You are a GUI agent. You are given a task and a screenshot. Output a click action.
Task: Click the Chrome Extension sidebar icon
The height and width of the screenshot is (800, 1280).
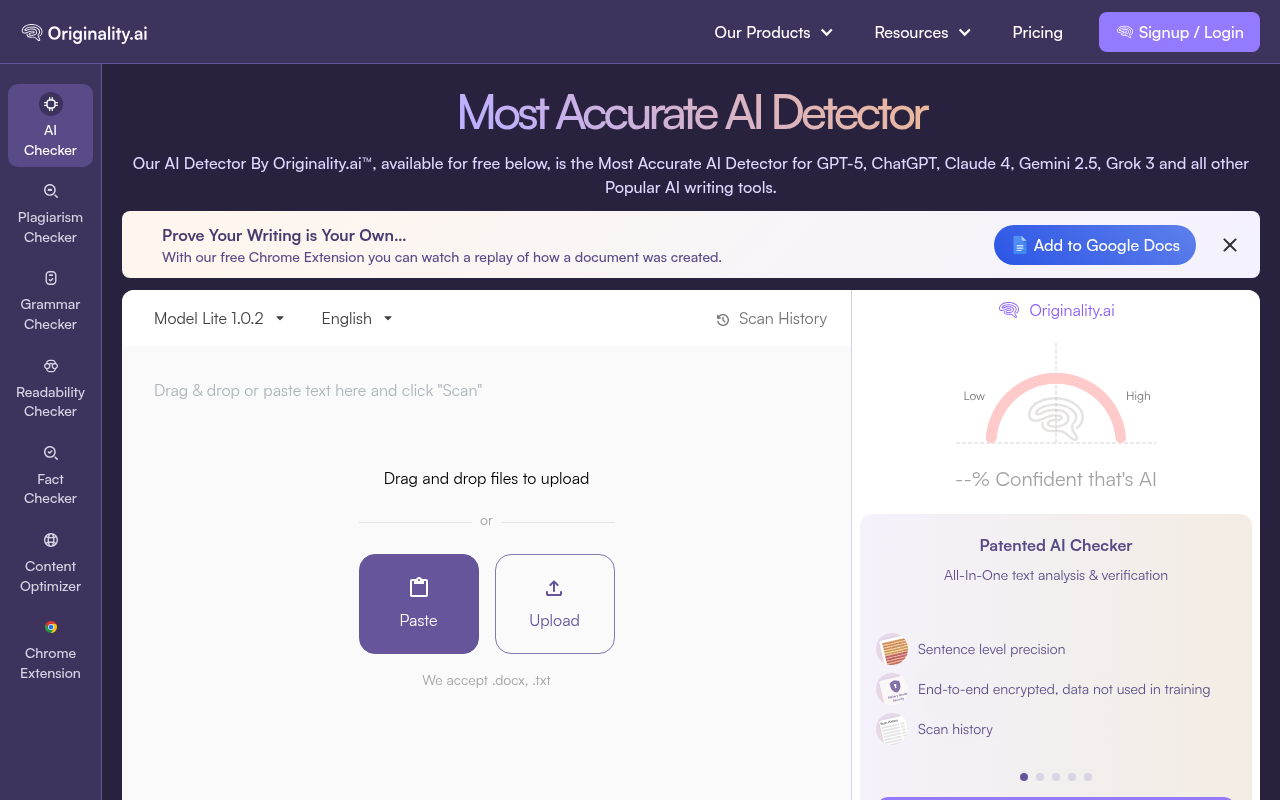point(50,649)
